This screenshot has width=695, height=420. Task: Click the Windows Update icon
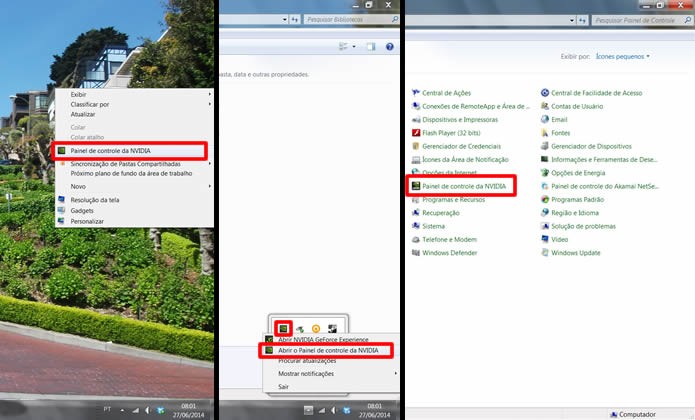(x=545, y=252)
